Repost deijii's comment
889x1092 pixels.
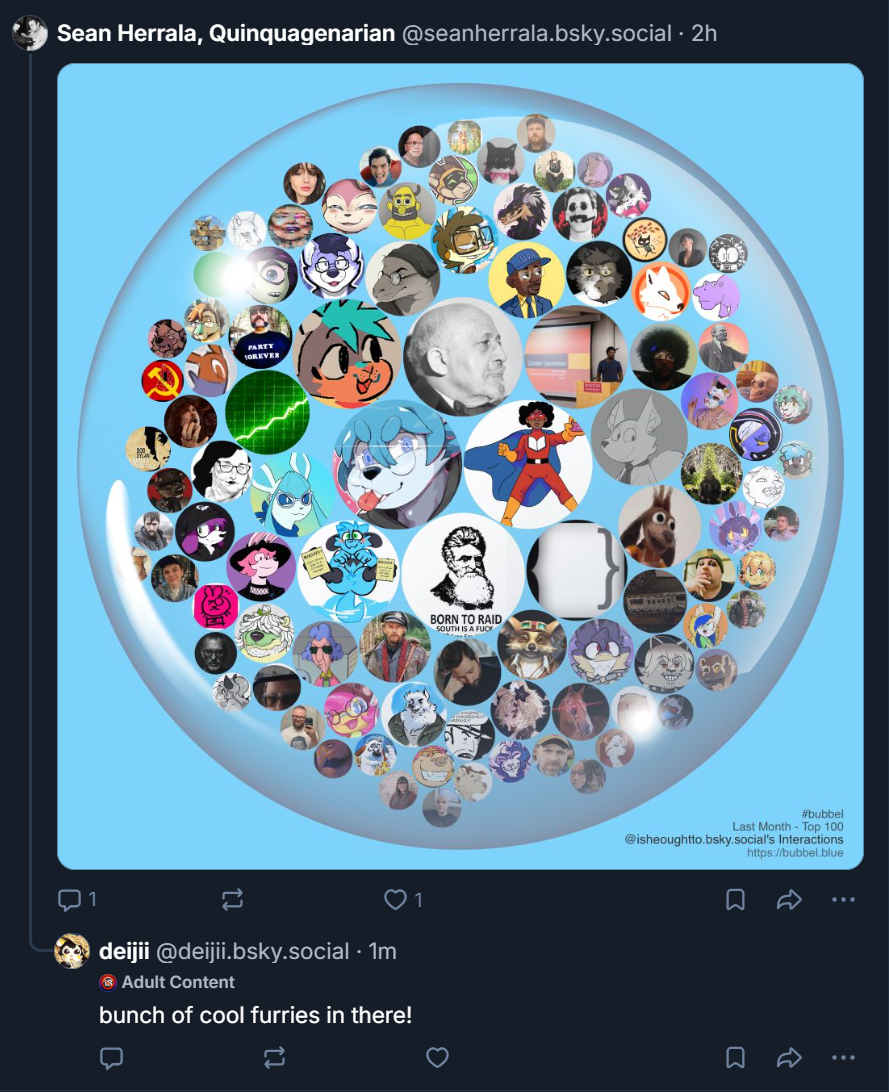(275, 1058)
